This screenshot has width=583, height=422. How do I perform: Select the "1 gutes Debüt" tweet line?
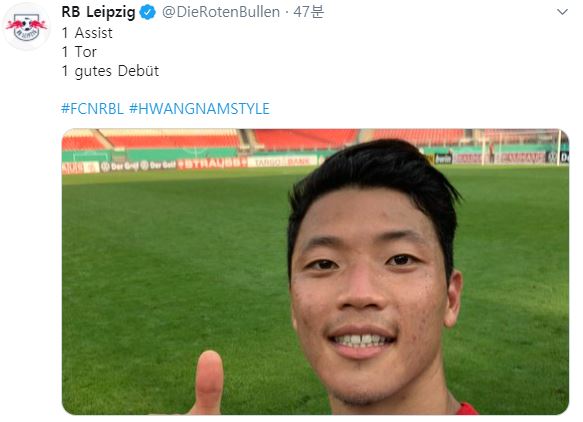pos(110,71)
